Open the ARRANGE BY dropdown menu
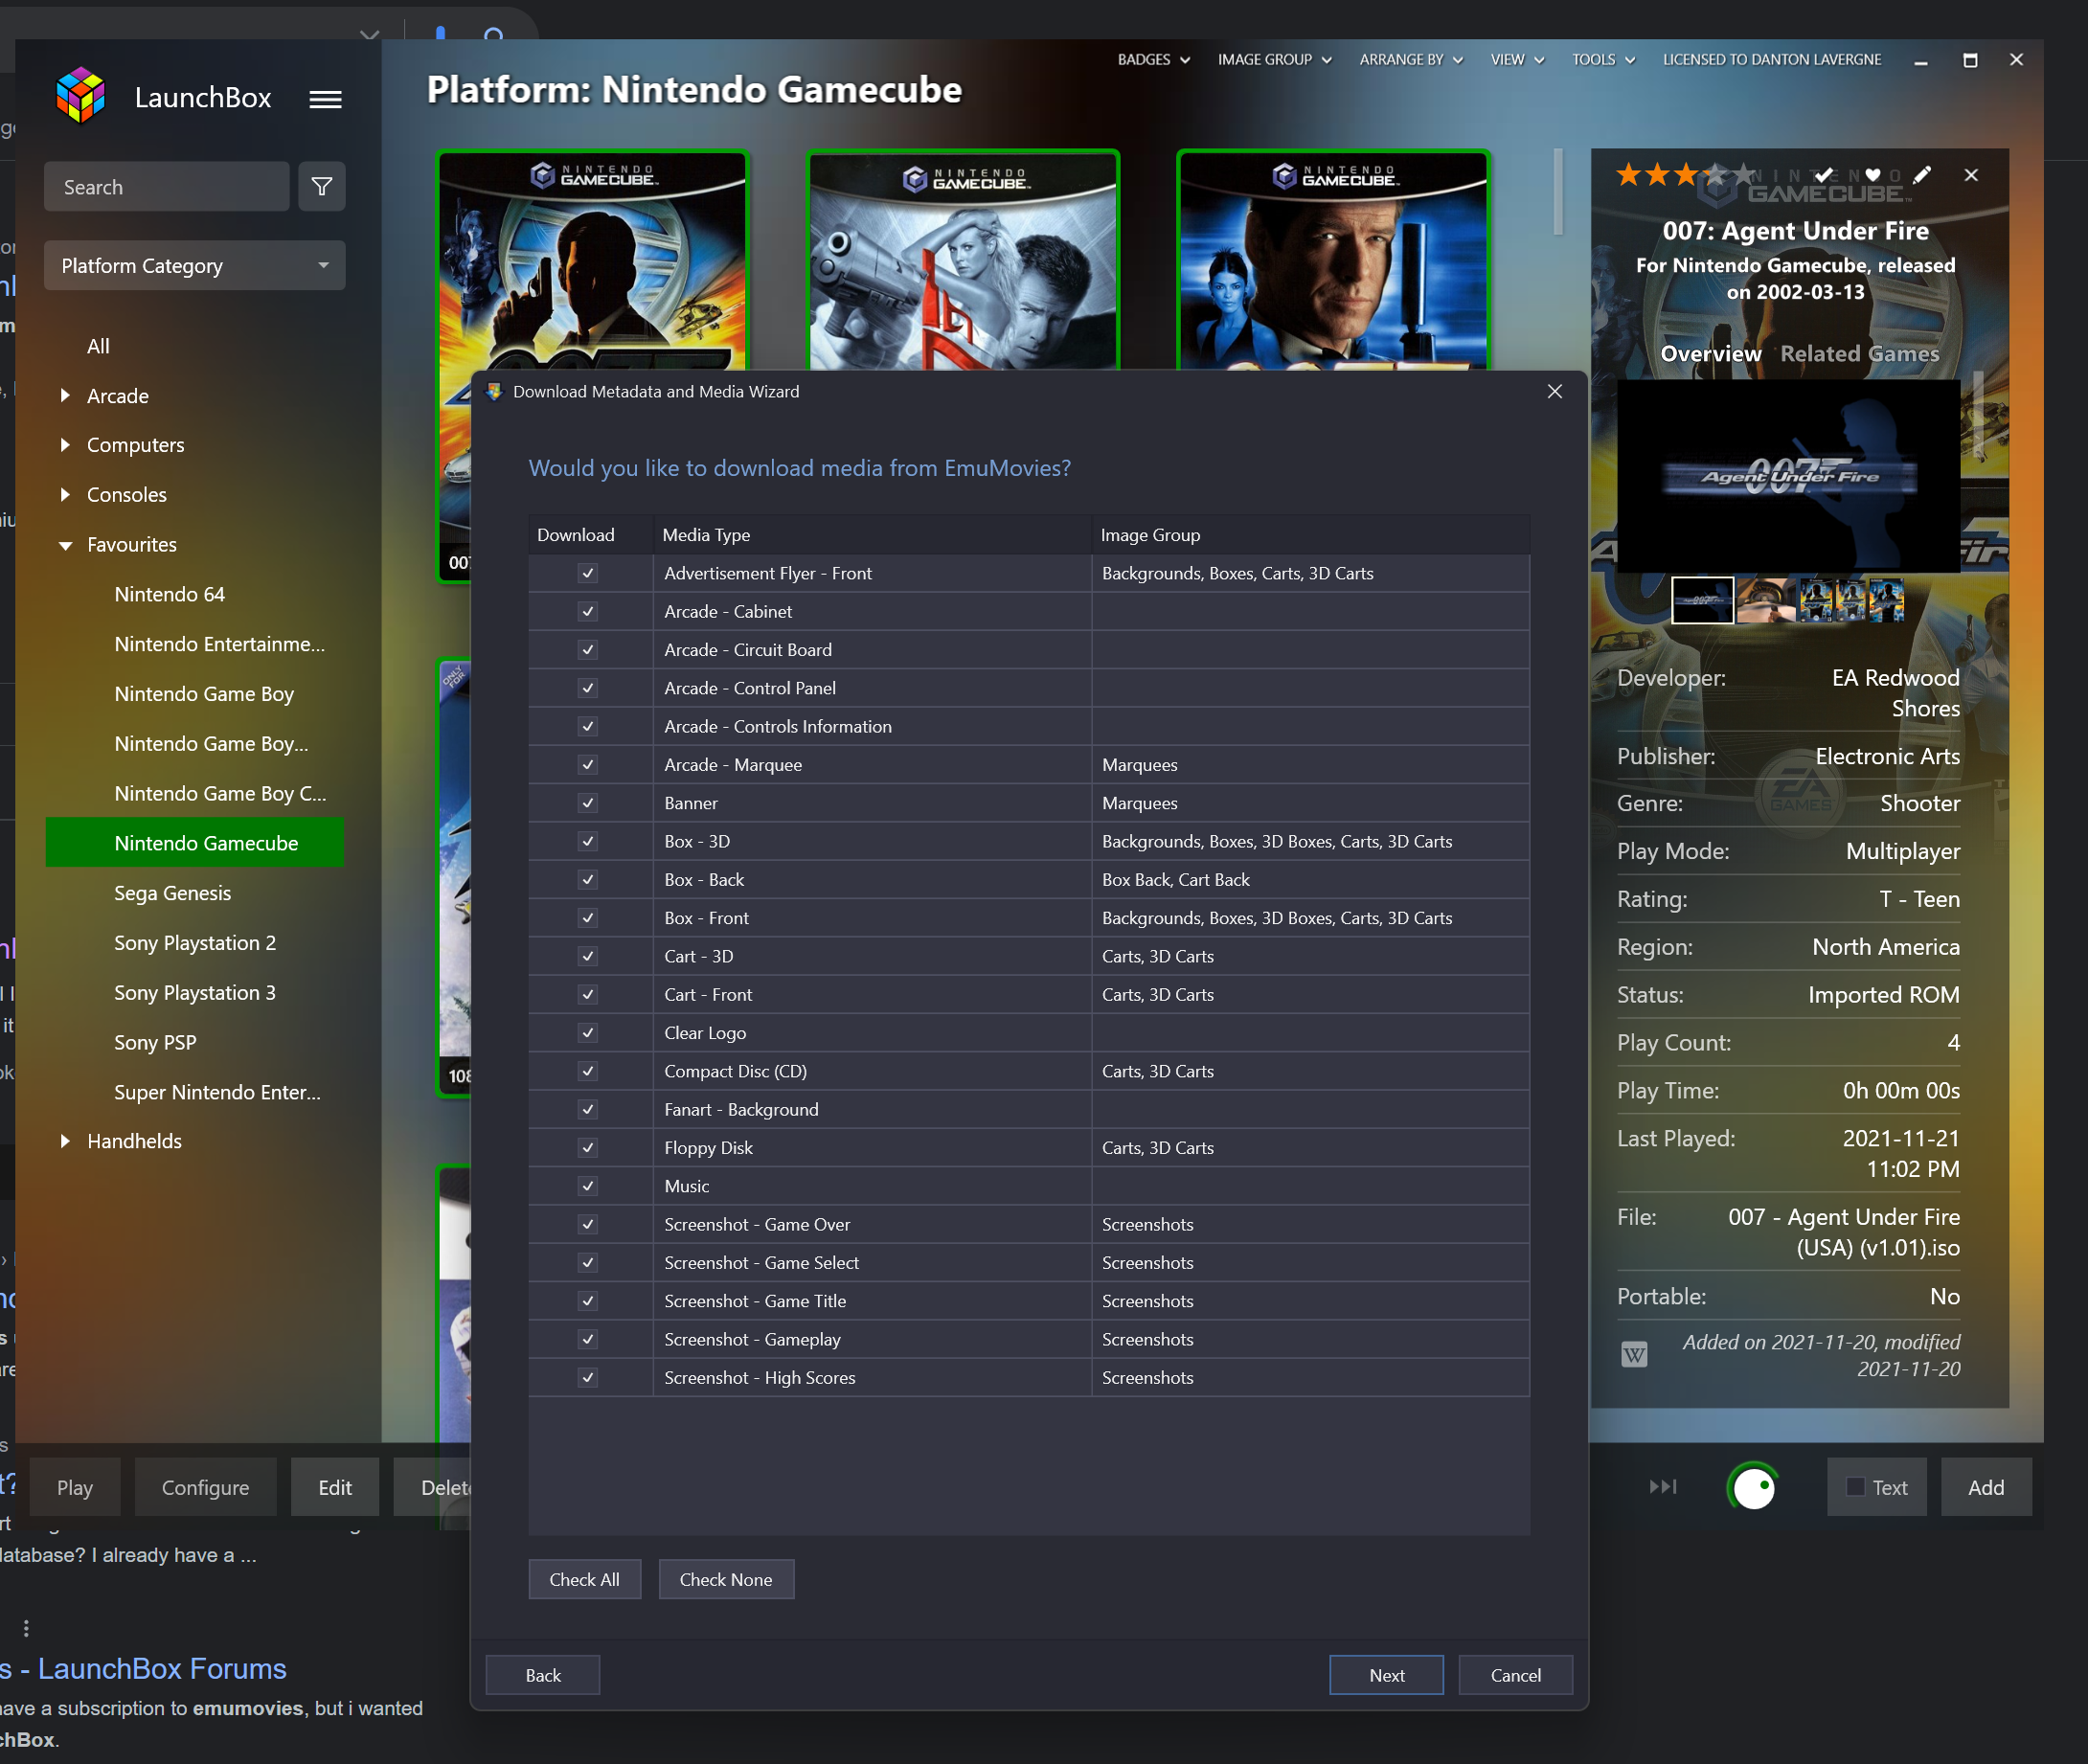The height and width of the screenshot is (1764, 2088). [x=1411, y=60]
